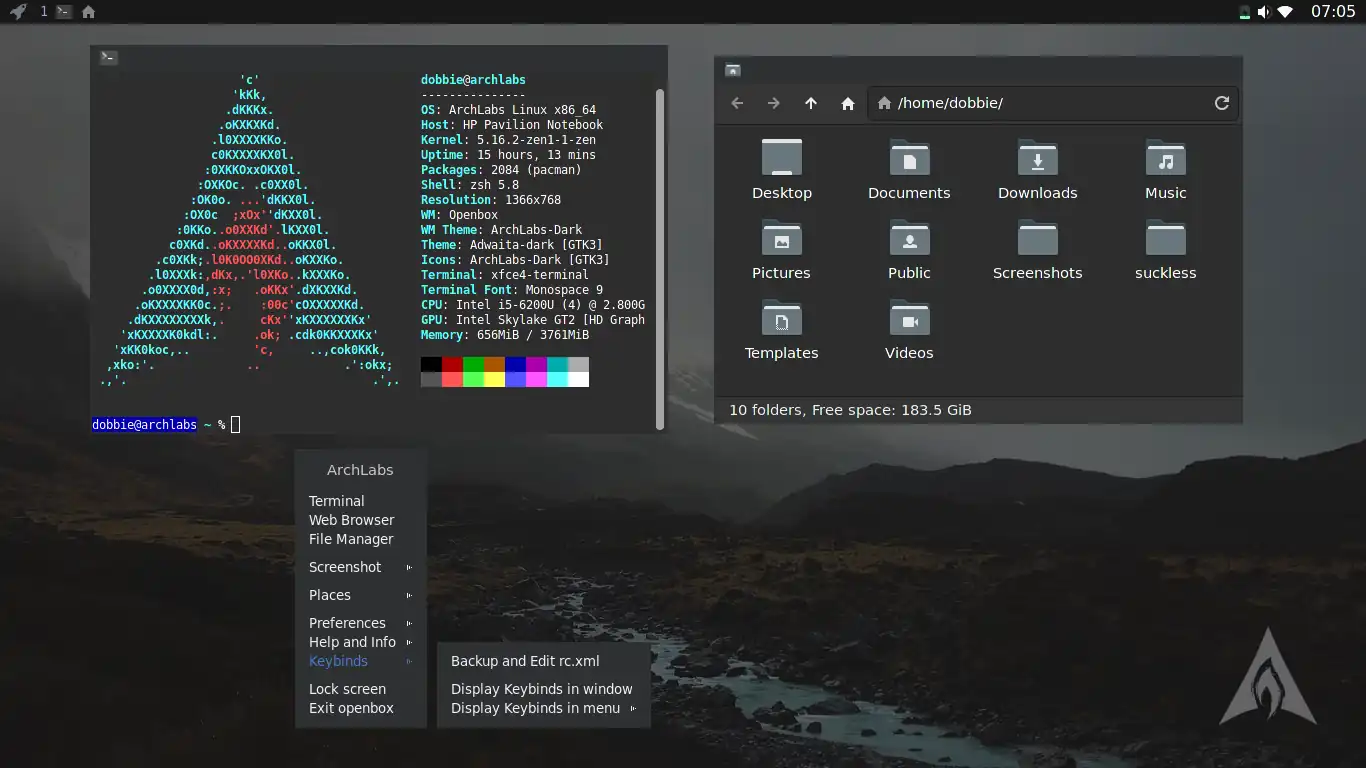
Task: Click the up arrow to go to parent directory
Action: (810, 102)
